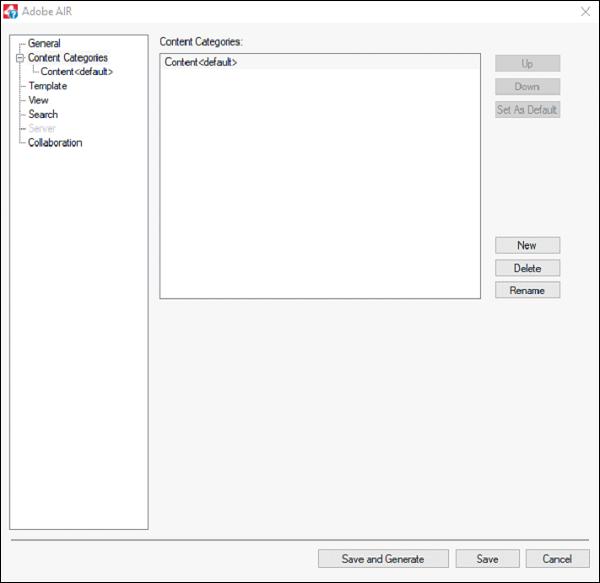
Task: Click the Save button
Action: click(487, 559)
